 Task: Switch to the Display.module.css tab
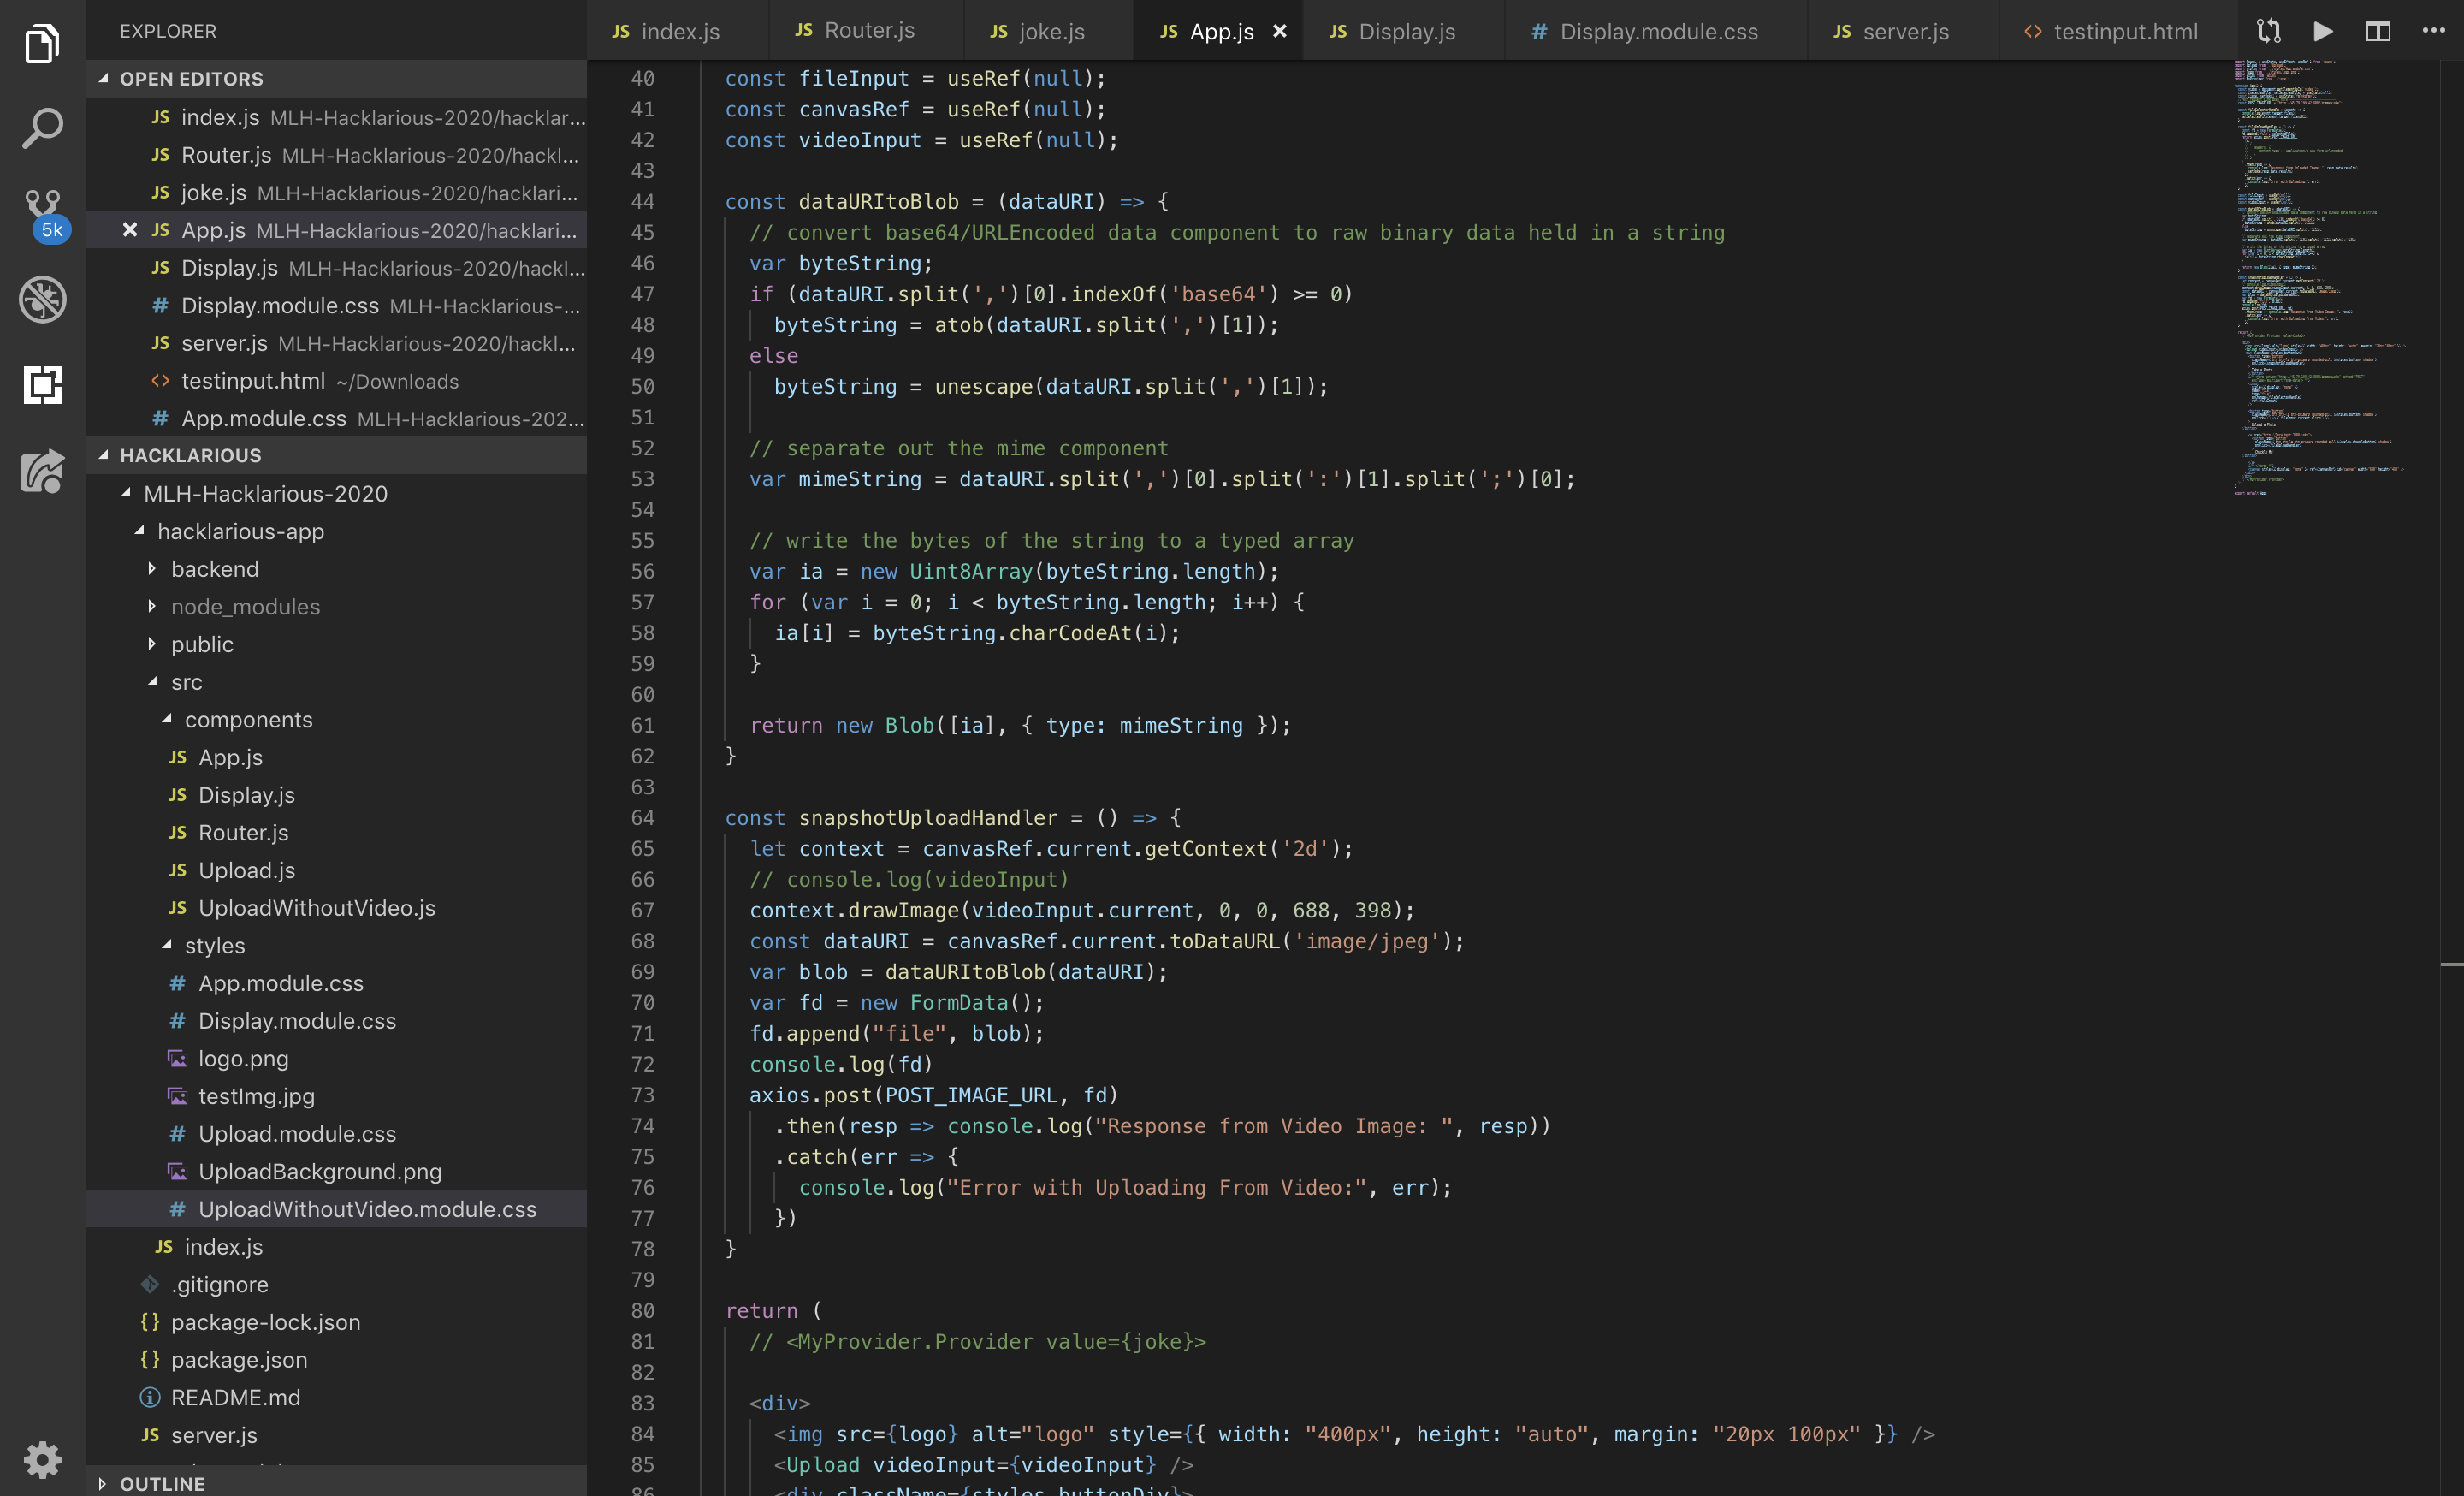point(1657,31)
